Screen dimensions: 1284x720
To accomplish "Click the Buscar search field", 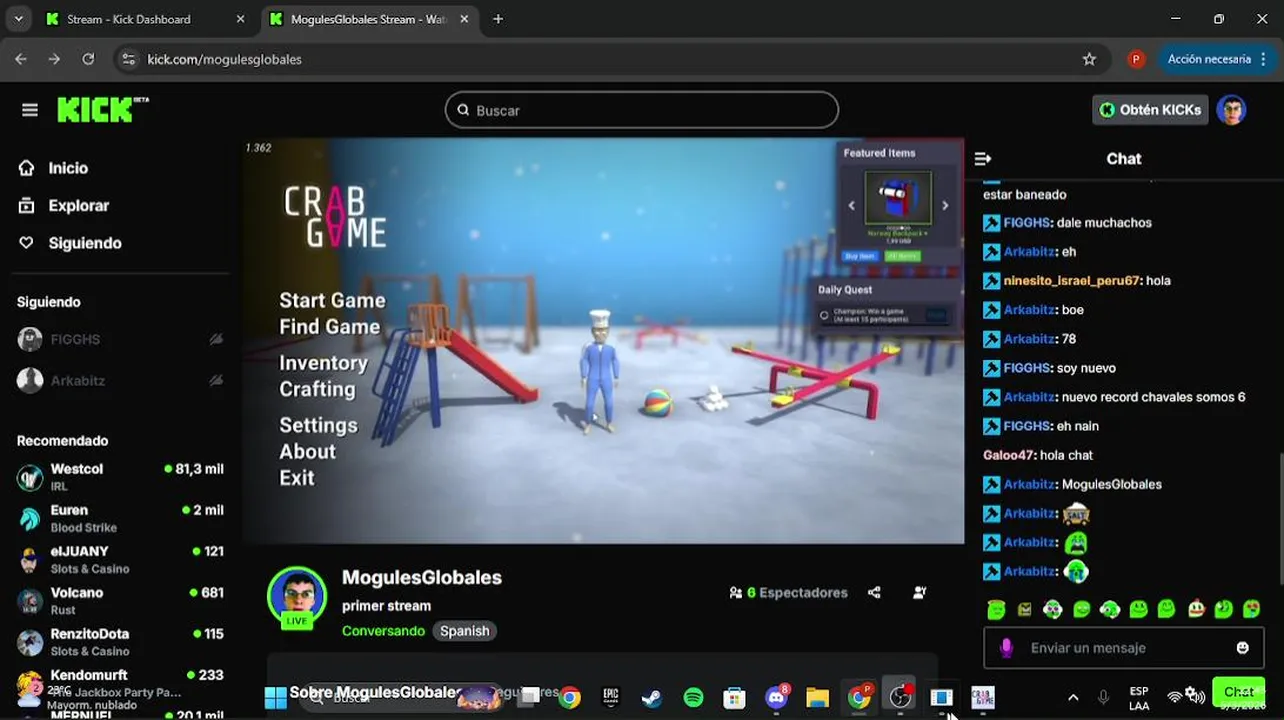I will tap(641, 110).
